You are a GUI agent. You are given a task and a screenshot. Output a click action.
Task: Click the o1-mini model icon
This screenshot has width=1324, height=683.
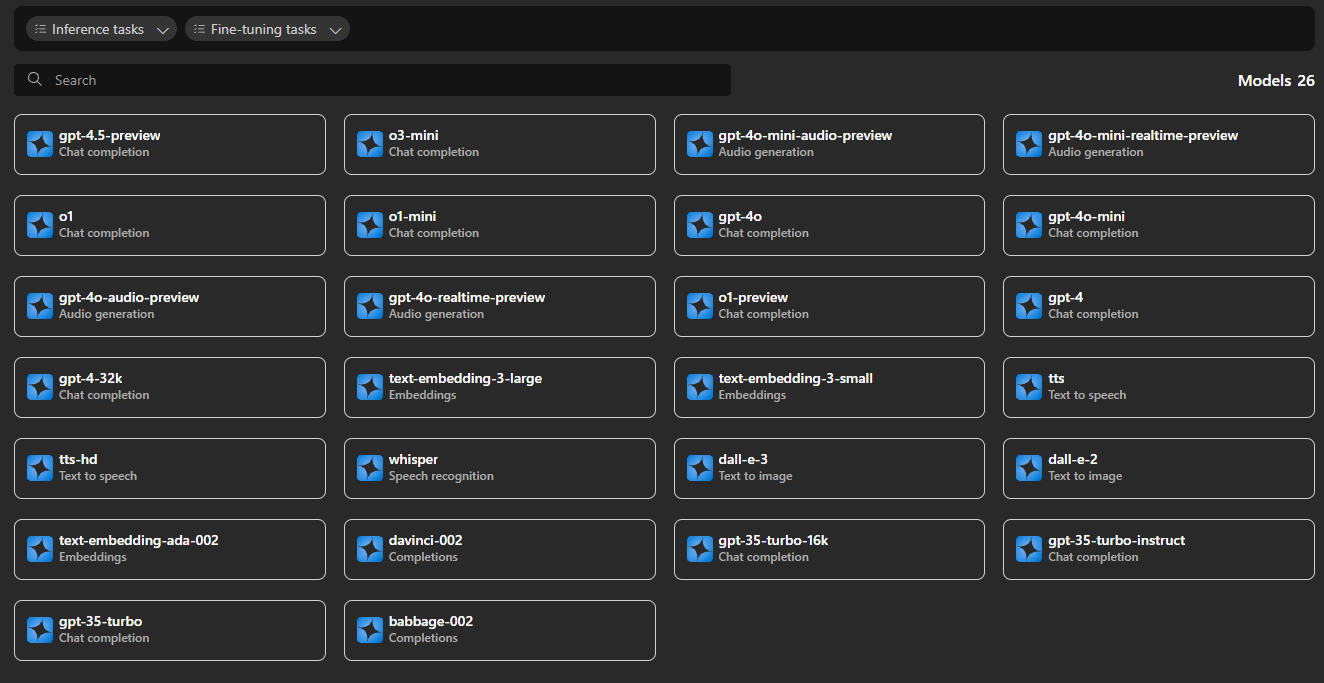370,225
